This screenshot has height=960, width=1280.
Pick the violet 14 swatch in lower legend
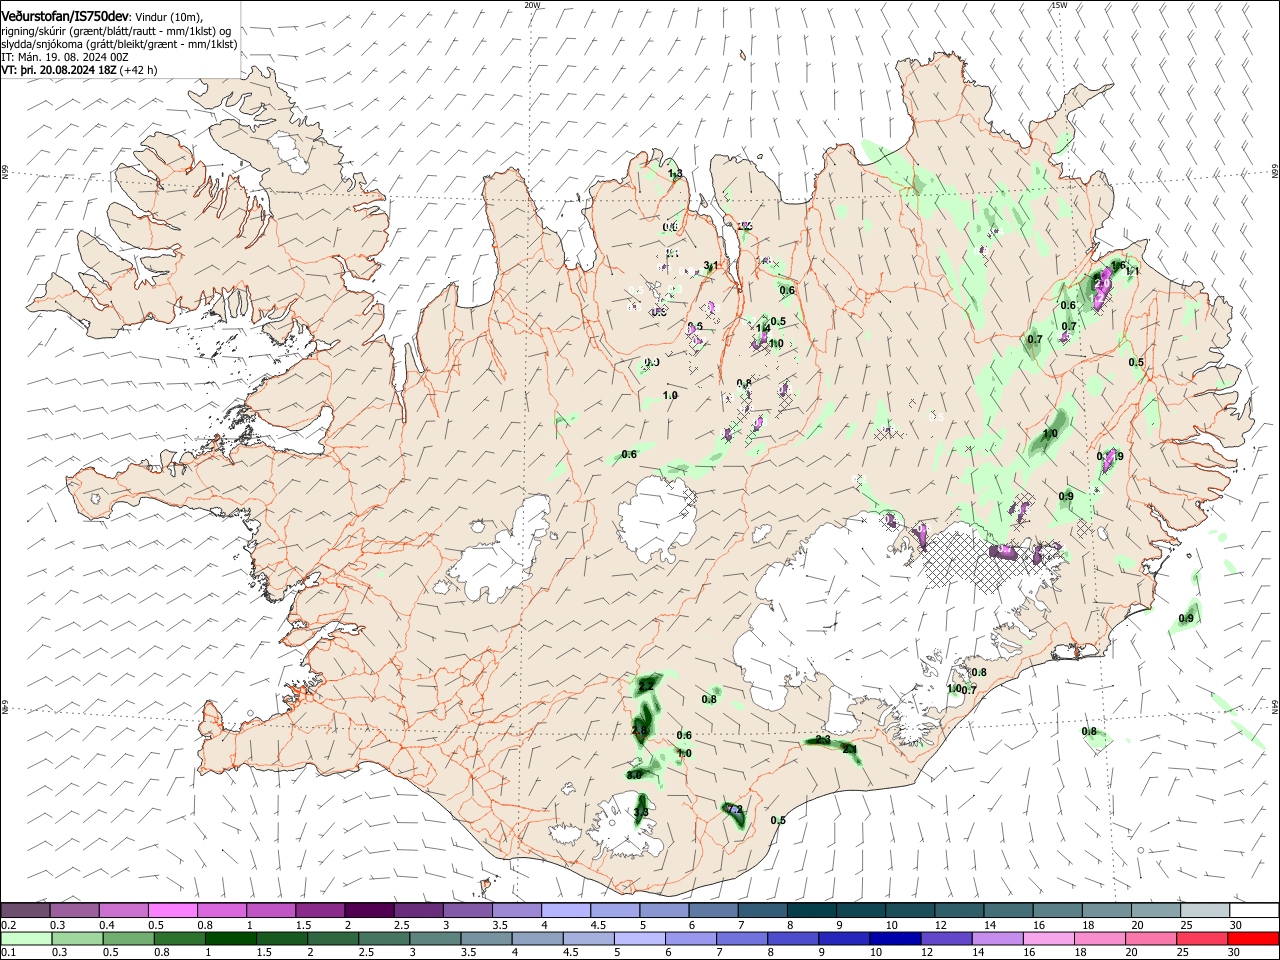click(998, 938)
